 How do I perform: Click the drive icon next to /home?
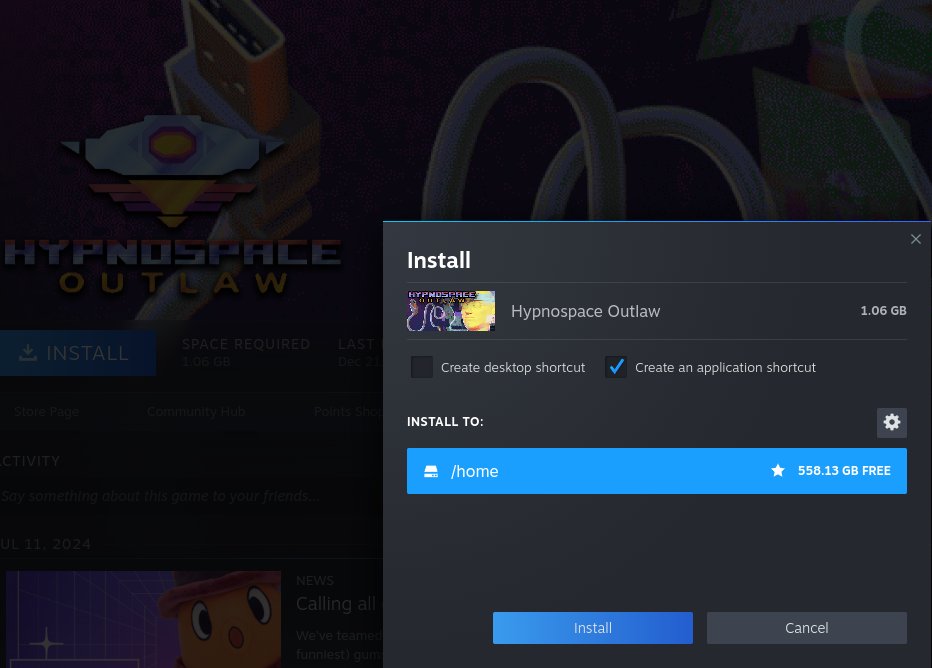pyautogui.click(x=431, y=471)
